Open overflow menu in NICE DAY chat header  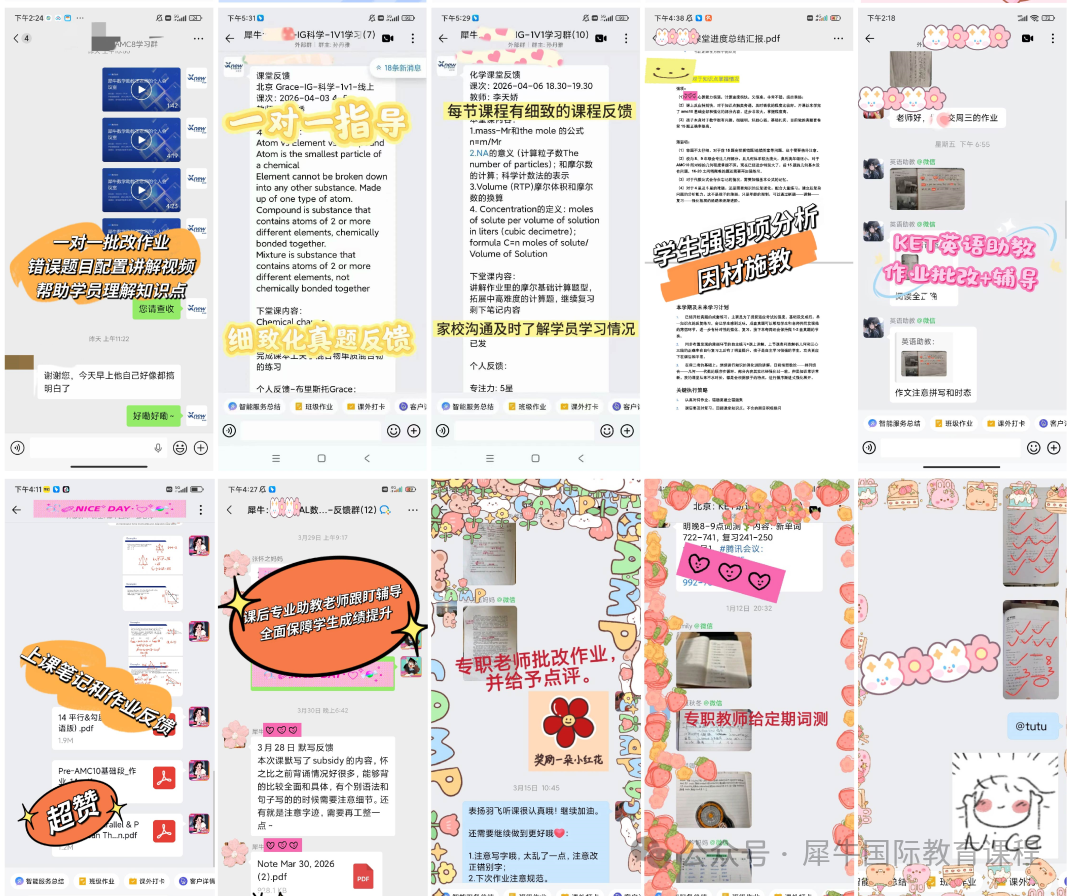[x=201, y=510]
